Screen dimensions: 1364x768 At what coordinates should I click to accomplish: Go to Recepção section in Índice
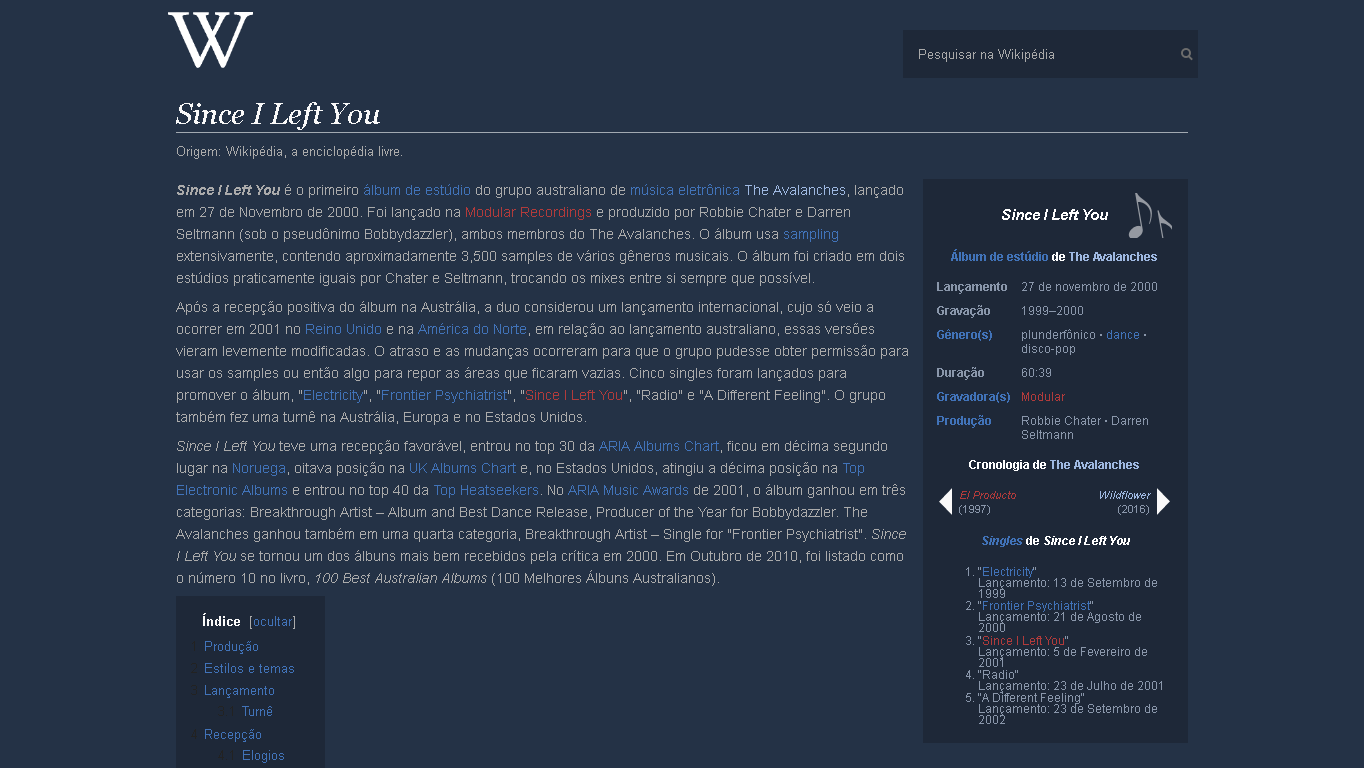click(x=233, y=735)
